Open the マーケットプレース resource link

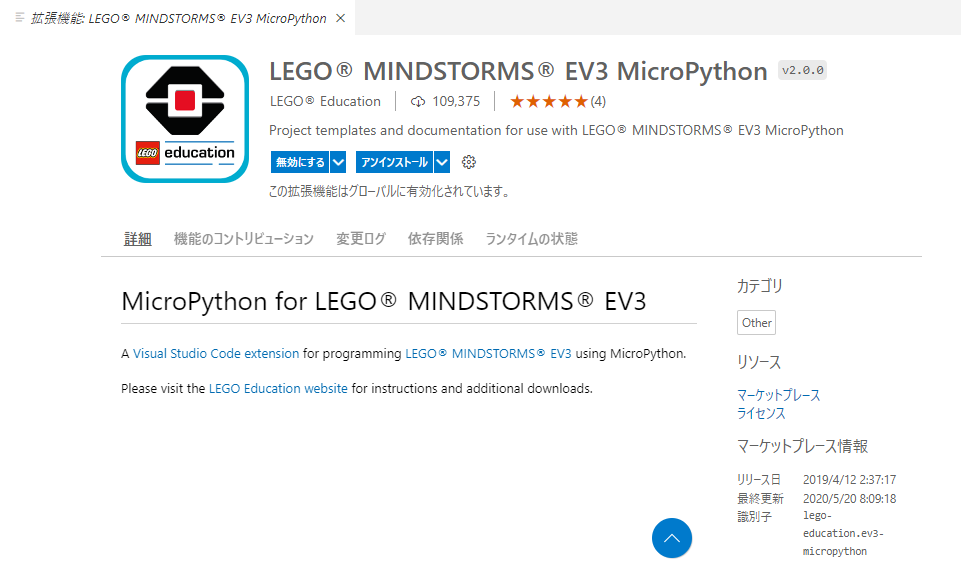pos(778,395)
